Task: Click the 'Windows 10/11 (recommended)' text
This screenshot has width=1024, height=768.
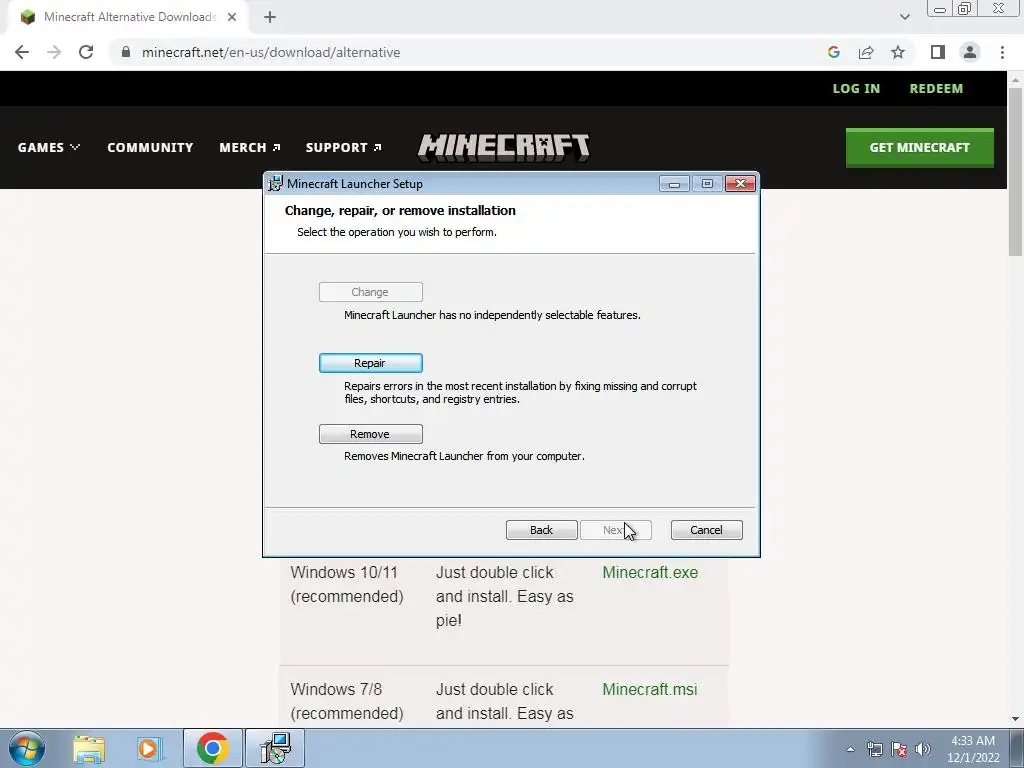Action: click(x=347, y=584)
